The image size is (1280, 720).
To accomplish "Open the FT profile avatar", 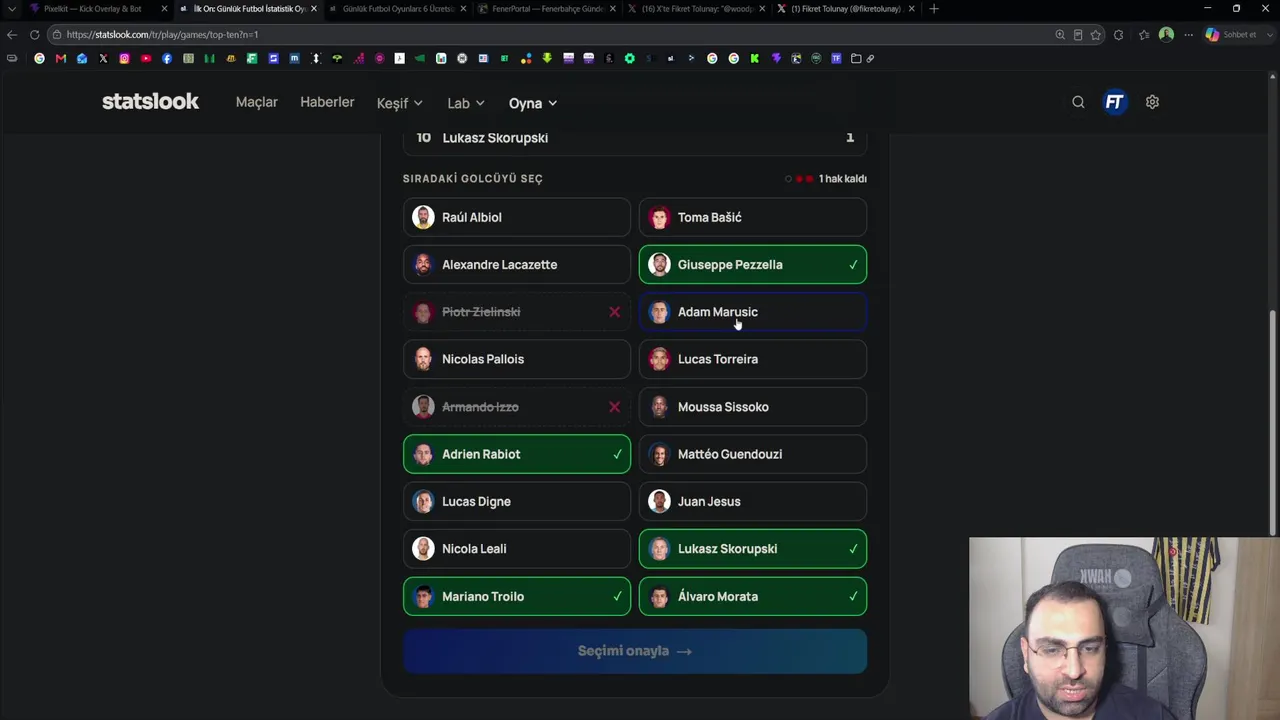I will tap(1114, 102).
